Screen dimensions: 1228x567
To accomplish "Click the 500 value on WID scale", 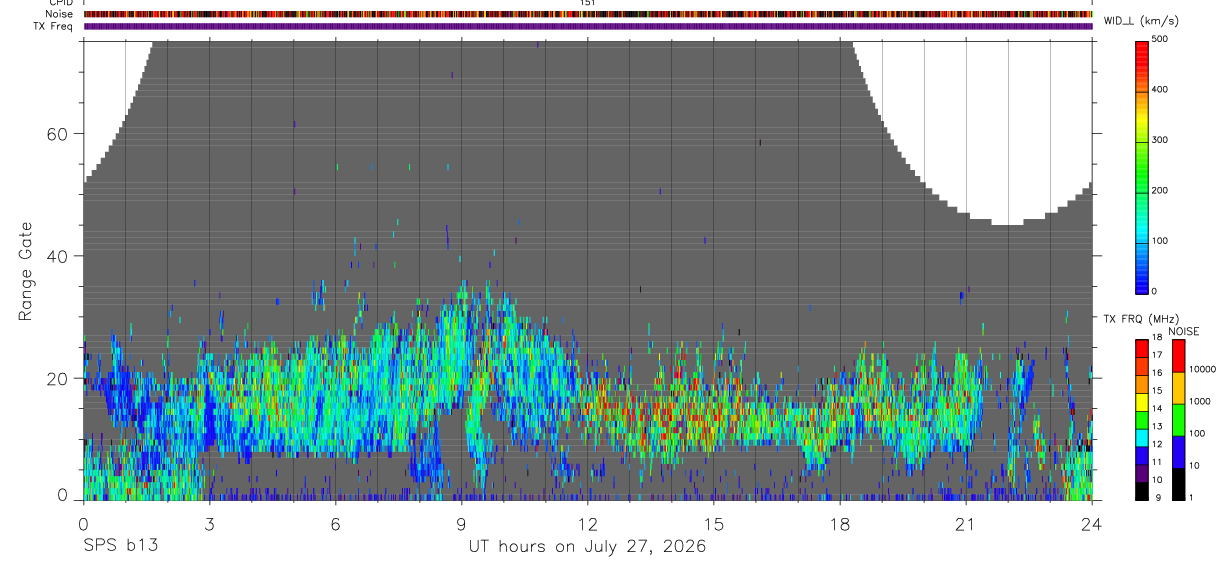I will pos(1160,39).
